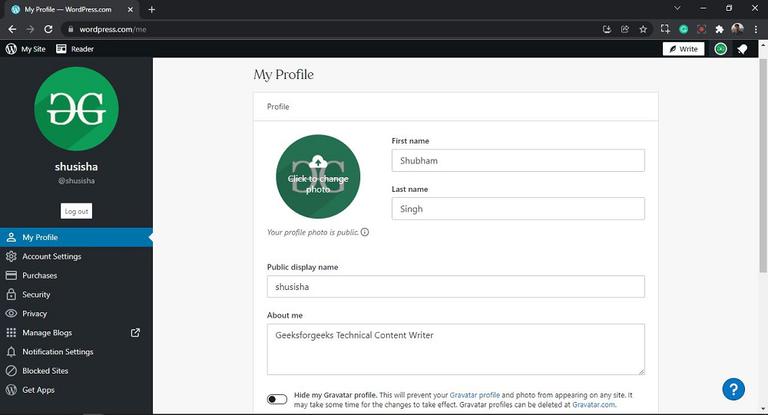
Task: Open Chrome profile avatar
Action: (738, 29)
